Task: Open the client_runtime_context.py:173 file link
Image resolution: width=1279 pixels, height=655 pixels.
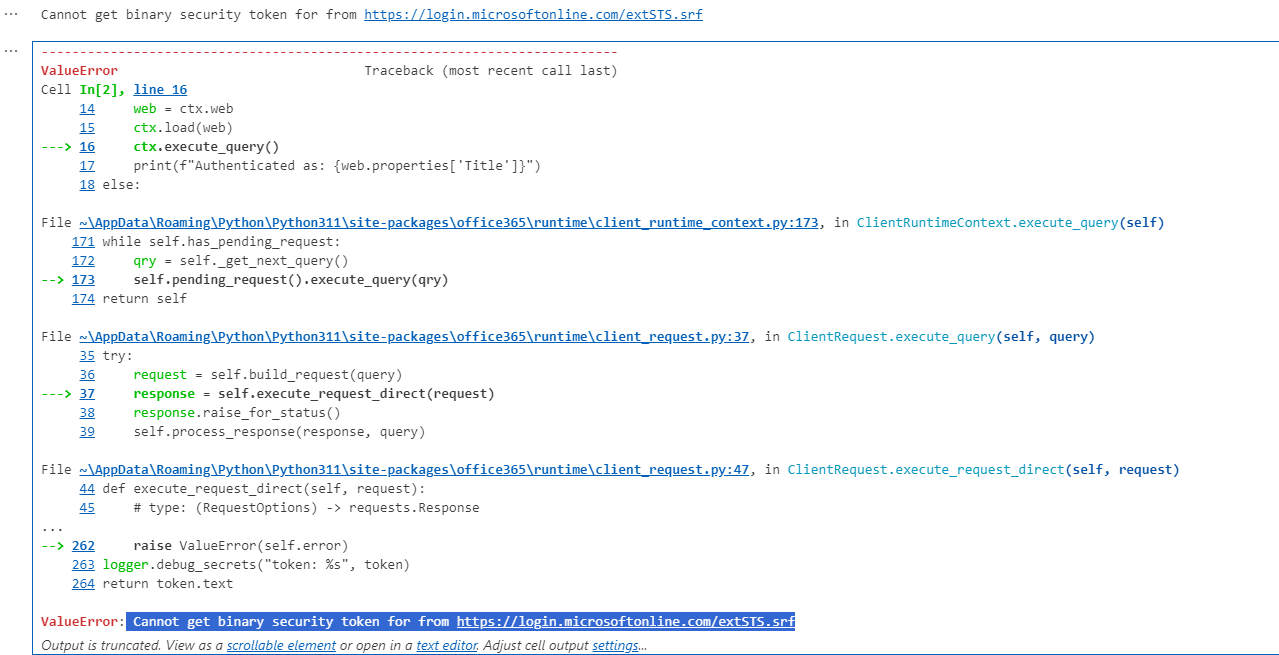Action: point(449,223)
